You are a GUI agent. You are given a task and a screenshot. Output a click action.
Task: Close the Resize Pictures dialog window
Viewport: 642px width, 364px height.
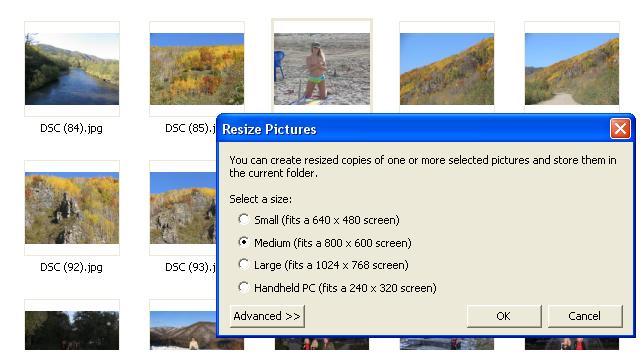point(620,129)
